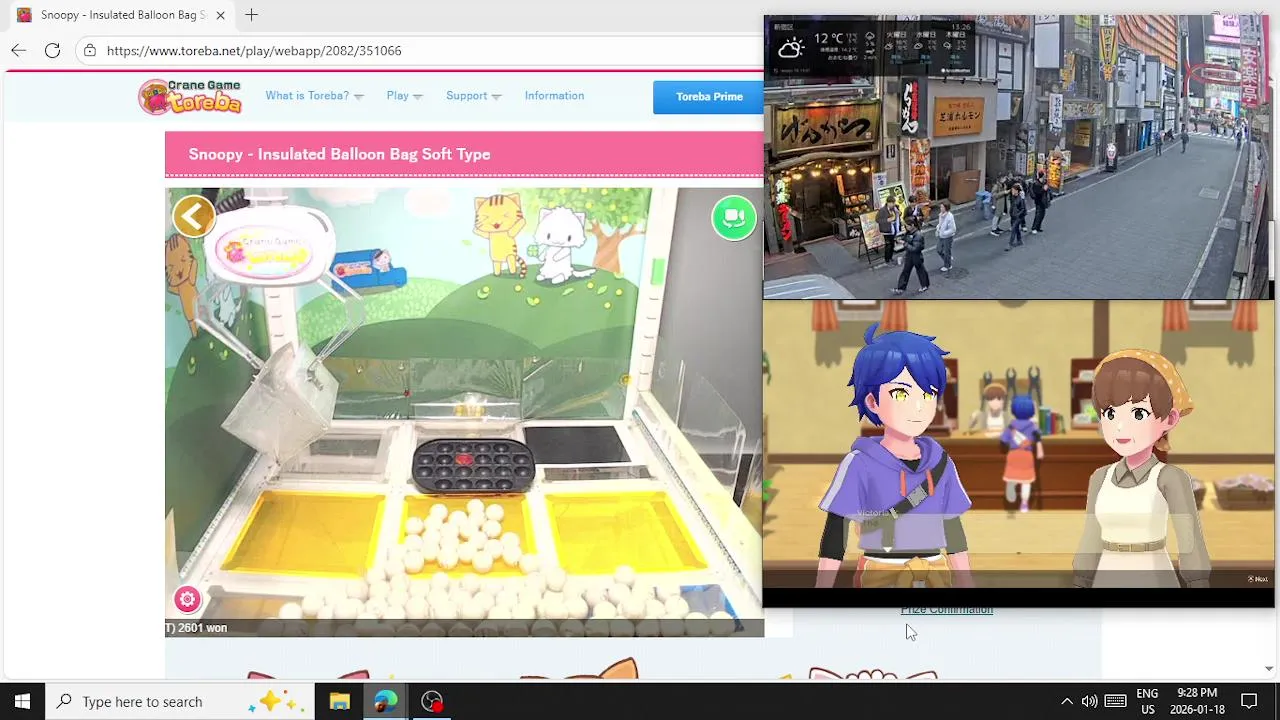Click the Prize Confirmation link

947,610
